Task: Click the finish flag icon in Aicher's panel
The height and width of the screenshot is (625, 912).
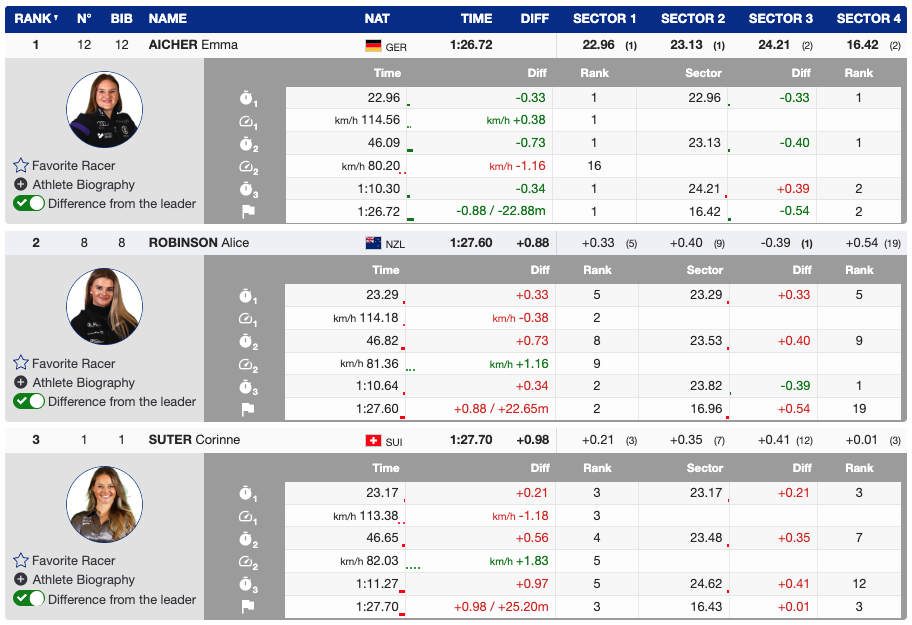Action: coord(248,212)
